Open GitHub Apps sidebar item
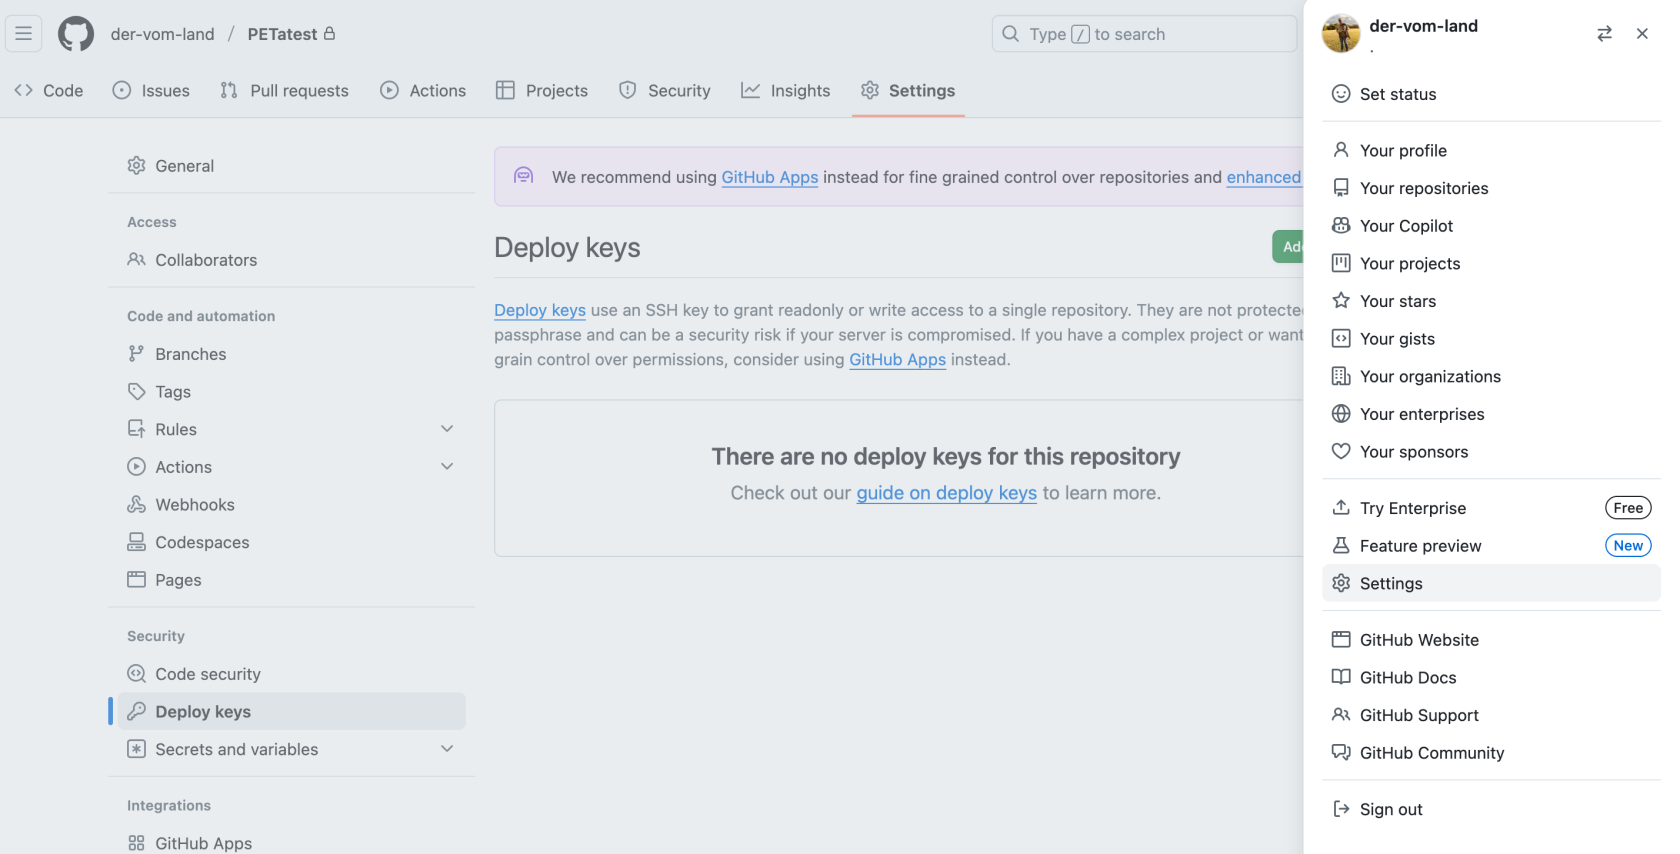 (292, 843)
